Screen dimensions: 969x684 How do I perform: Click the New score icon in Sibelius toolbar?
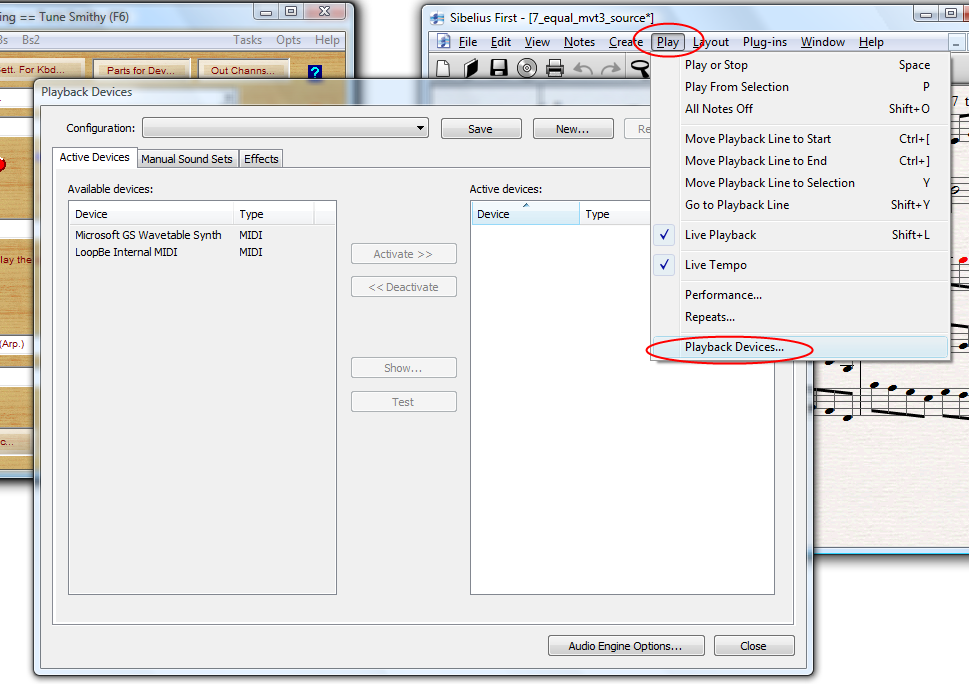pos(442,68)
